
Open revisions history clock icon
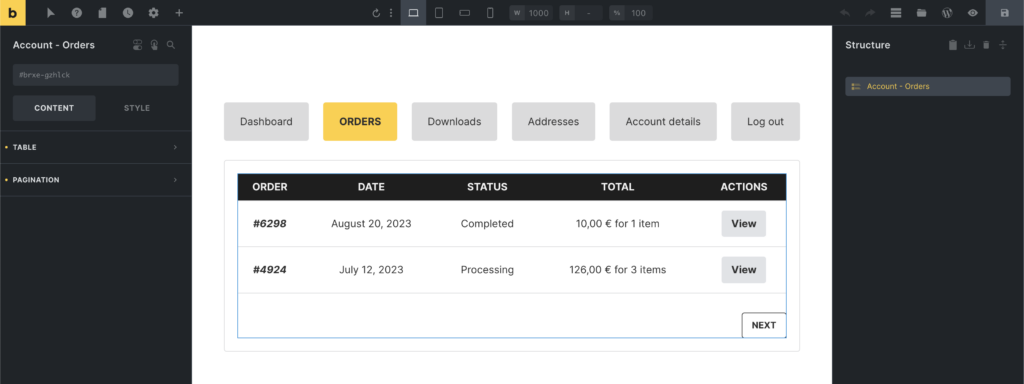(x=127, y=13)
